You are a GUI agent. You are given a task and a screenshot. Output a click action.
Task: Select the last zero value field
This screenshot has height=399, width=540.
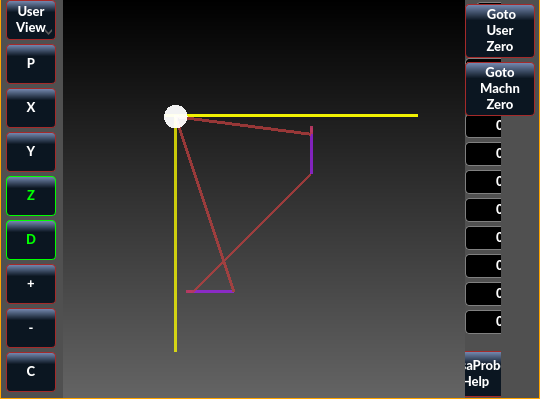coord(484,322)
